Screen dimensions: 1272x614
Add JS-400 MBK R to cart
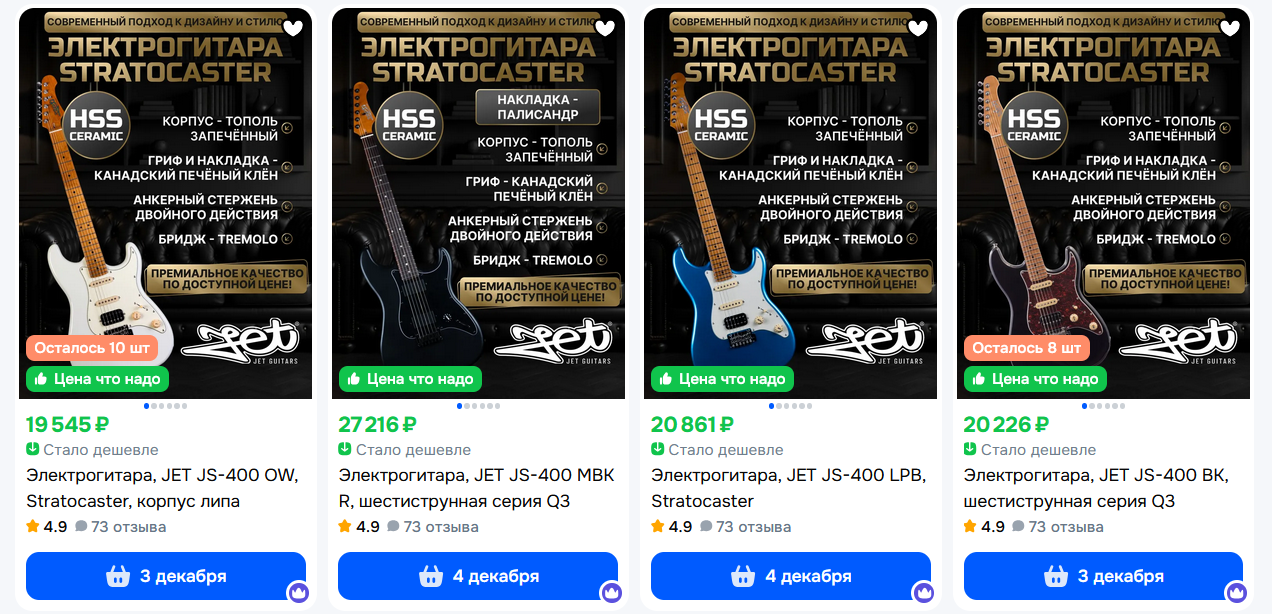478,576
